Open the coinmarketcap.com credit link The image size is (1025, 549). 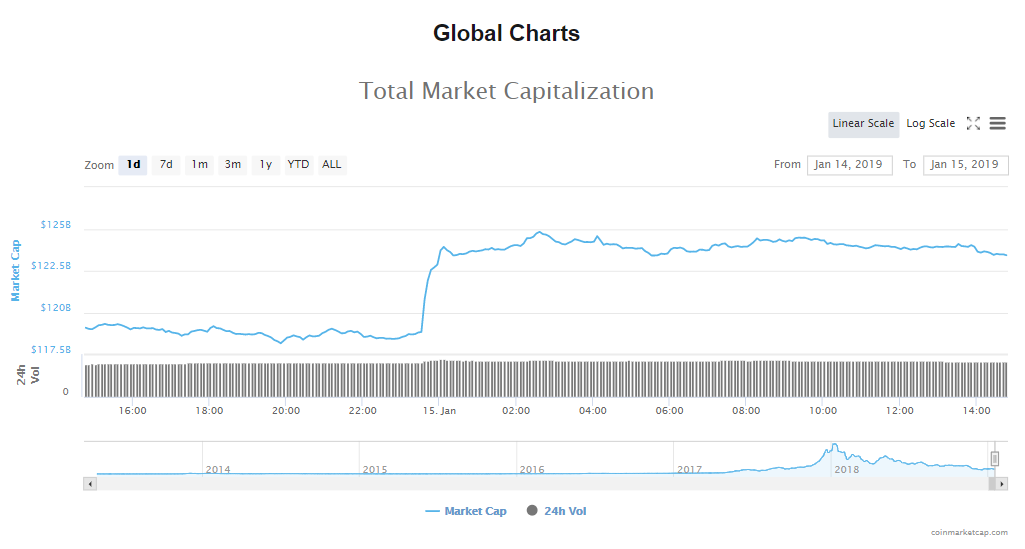[x=971, y=533]
